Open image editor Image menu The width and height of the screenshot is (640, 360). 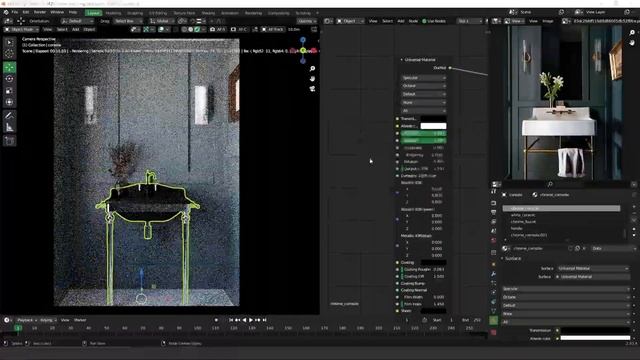tap(547, 21)
